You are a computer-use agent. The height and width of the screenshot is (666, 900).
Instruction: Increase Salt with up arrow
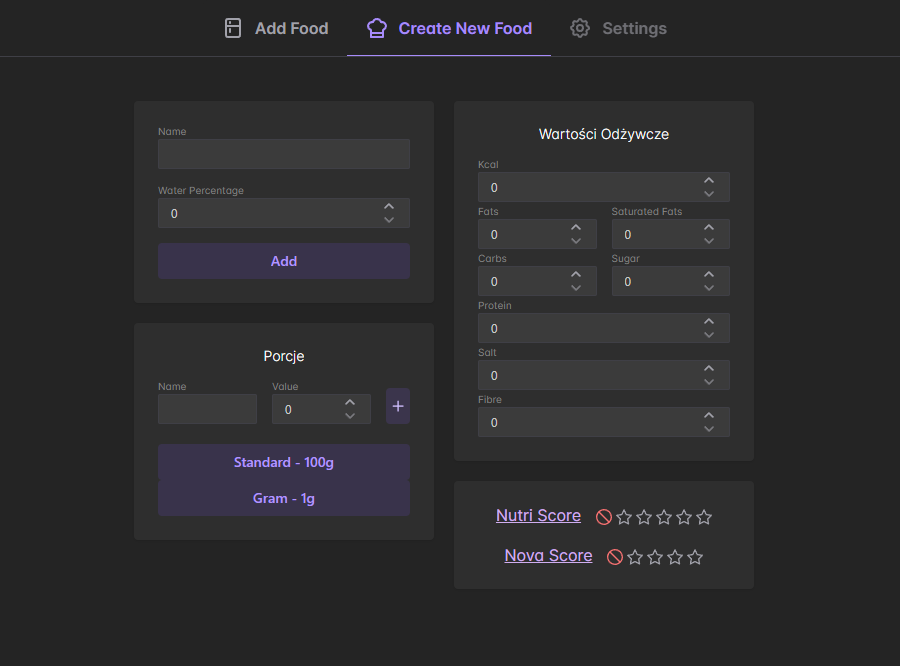tap(709, 369)
